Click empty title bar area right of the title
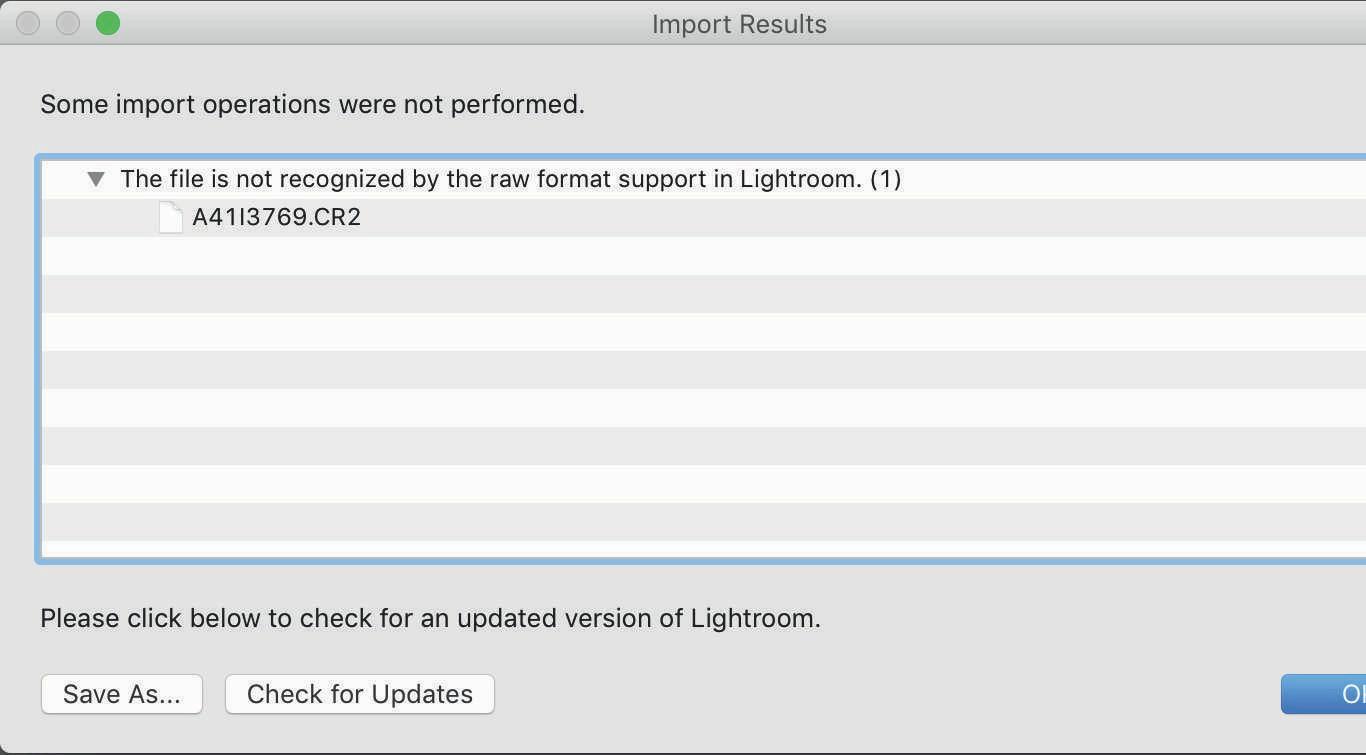Viewport: 1366px width, 755px height. [1100, 24]
